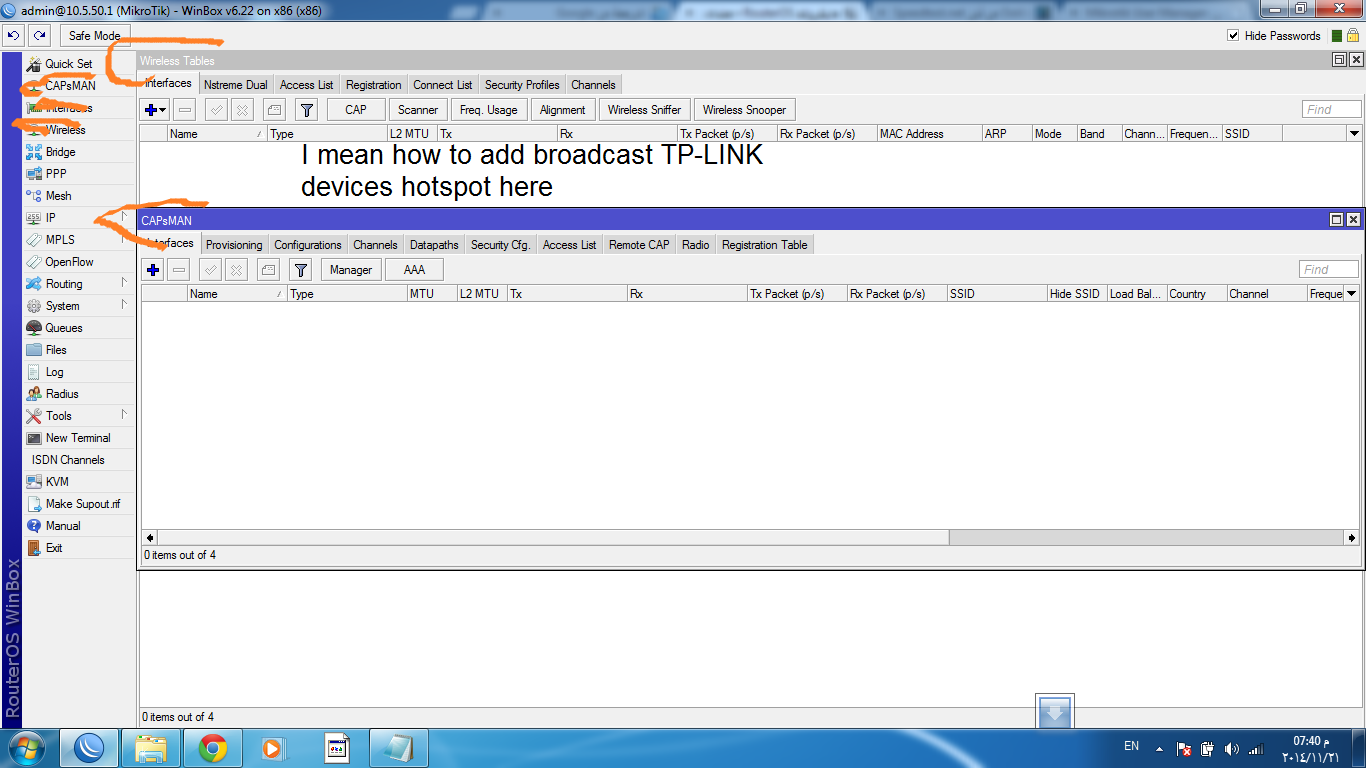Open Windows Explorer from taskbar

click(152, 748)
